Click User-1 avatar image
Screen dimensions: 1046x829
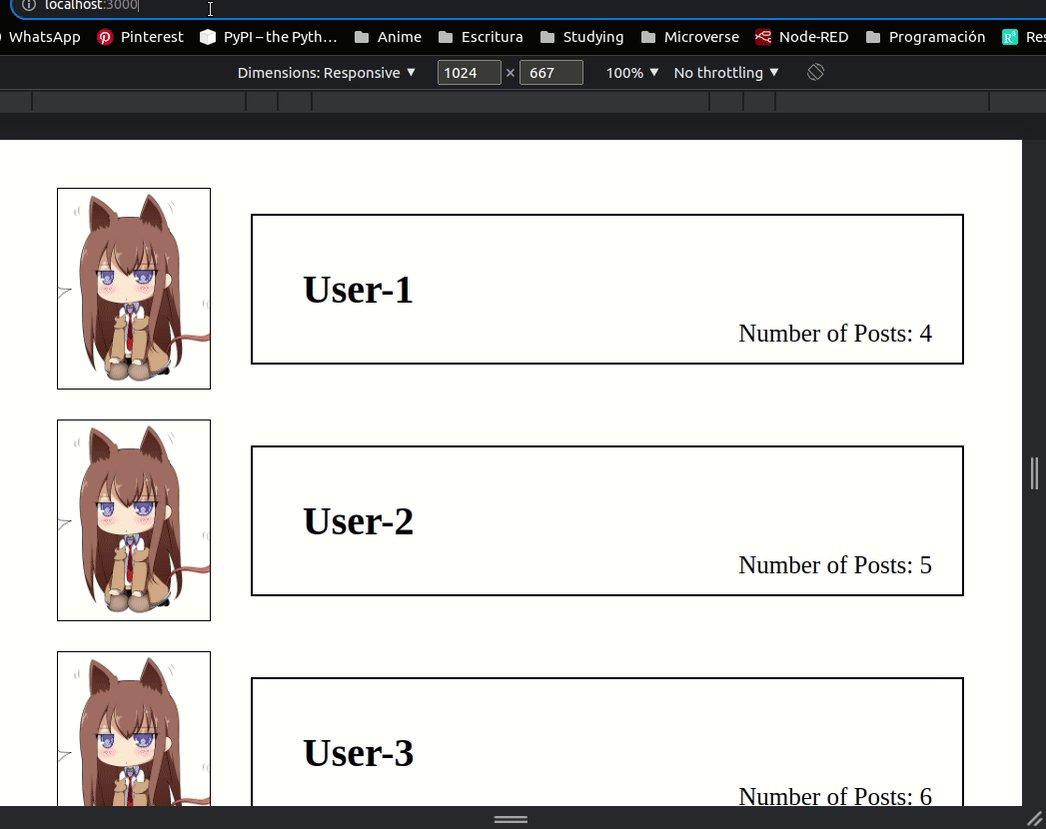134,289
